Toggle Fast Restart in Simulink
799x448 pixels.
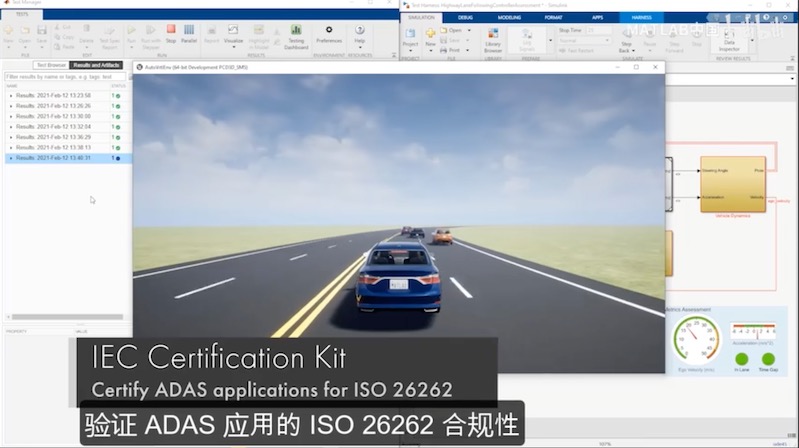[576, 51]
